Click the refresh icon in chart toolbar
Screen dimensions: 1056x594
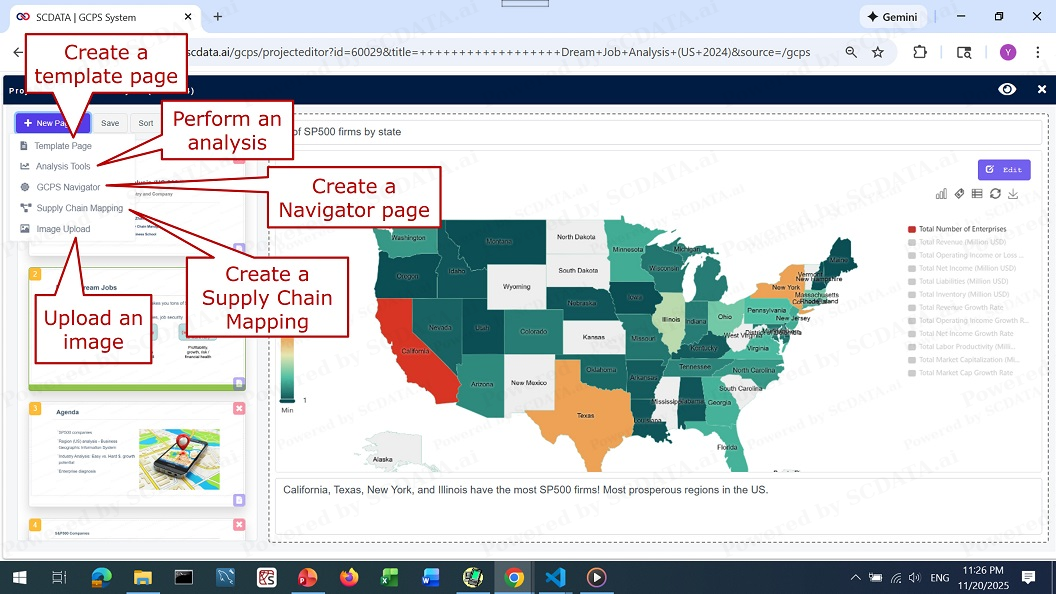point(995,194)
